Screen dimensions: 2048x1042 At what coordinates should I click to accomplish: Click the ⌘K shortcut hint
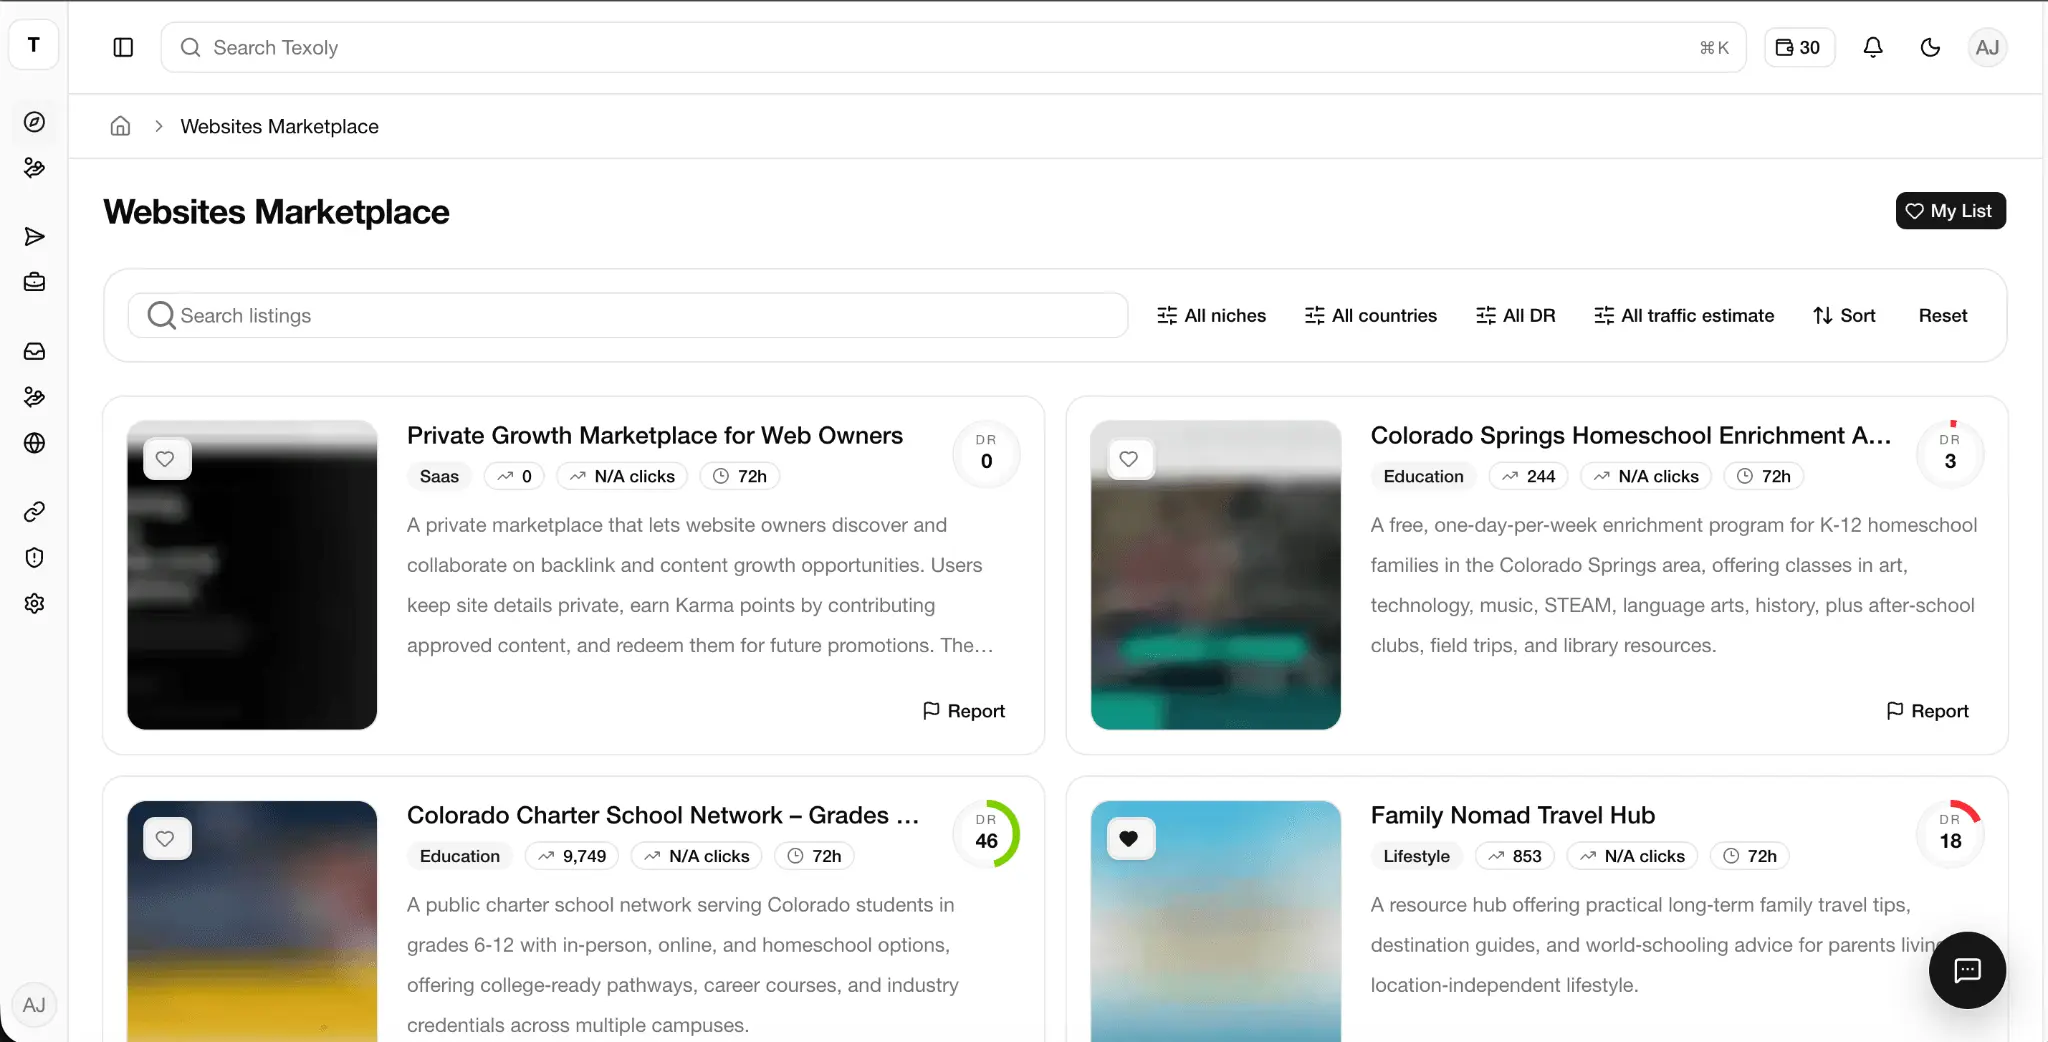pos(1714,47)
